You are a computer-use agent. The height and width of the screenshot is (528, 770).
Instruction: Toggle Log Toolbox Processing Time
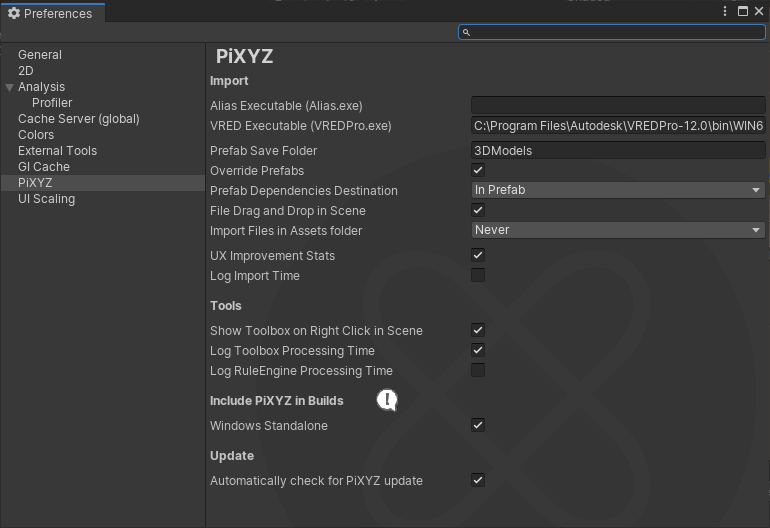point(478,350)
